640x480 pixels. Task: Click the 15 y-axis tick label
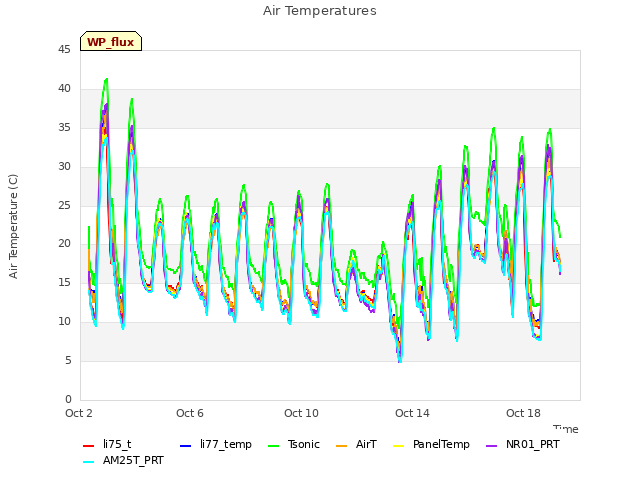(x=64, y=282)
